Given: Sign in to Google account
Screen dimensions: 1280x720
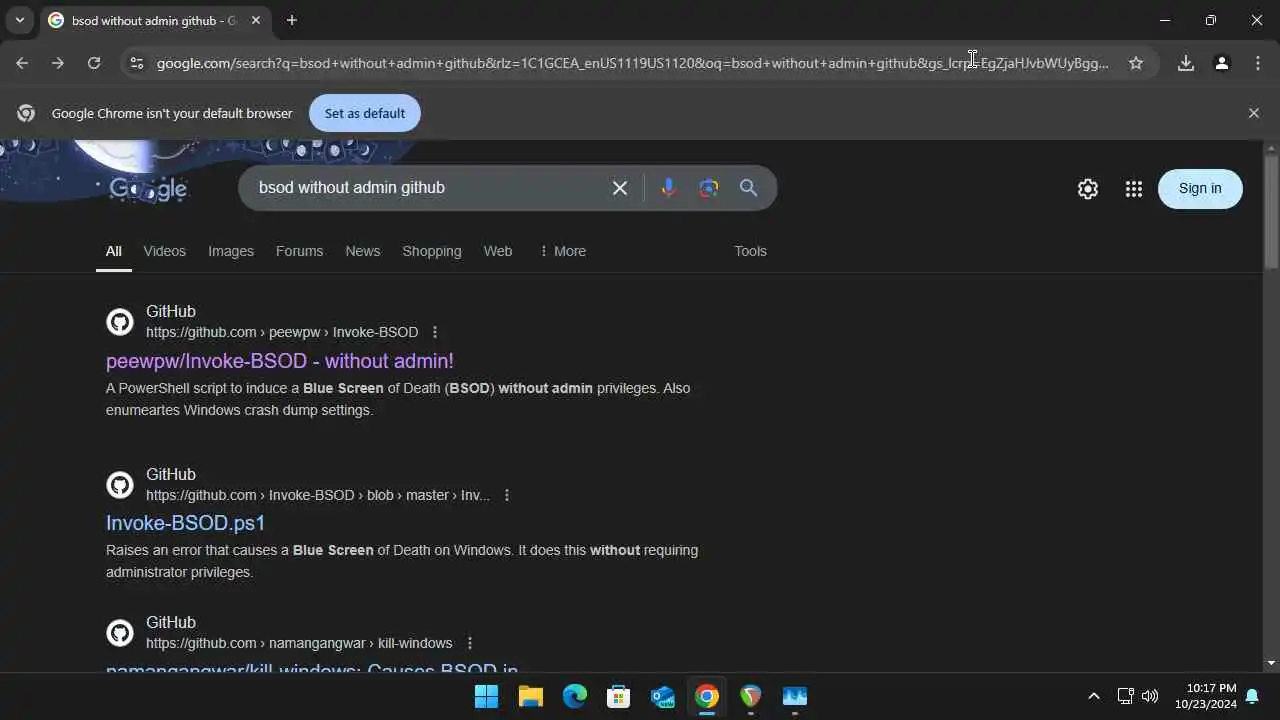Looking at the screenshot, I should (x=1200, y=188).
